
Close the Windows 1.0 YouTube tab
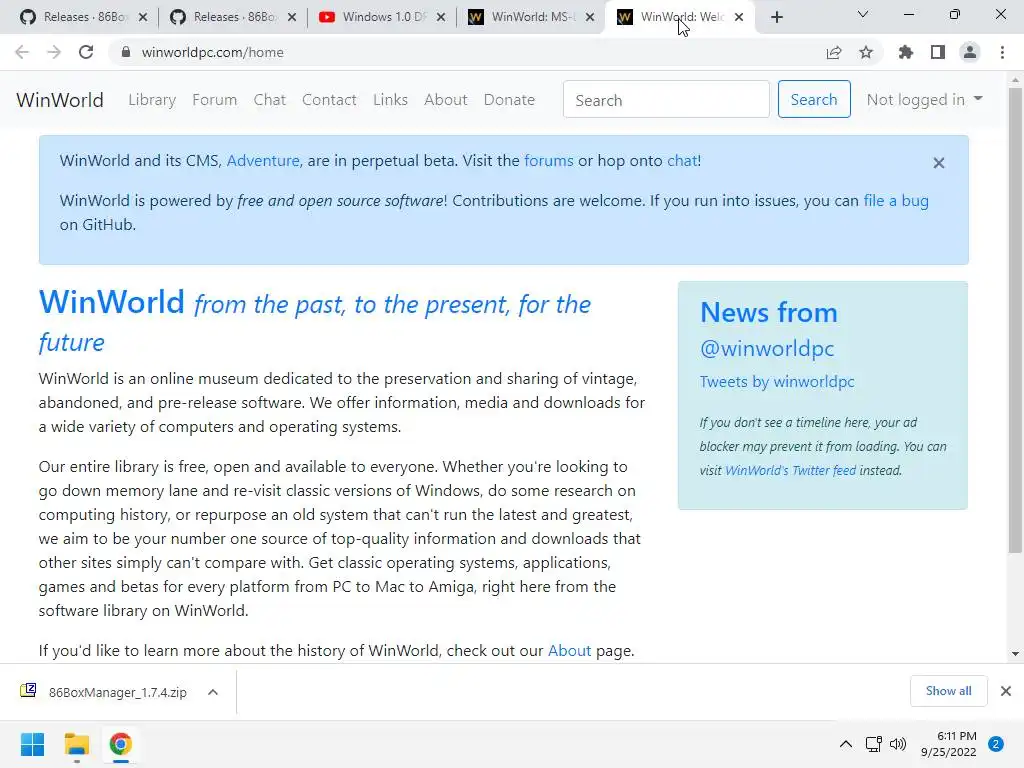441,17
